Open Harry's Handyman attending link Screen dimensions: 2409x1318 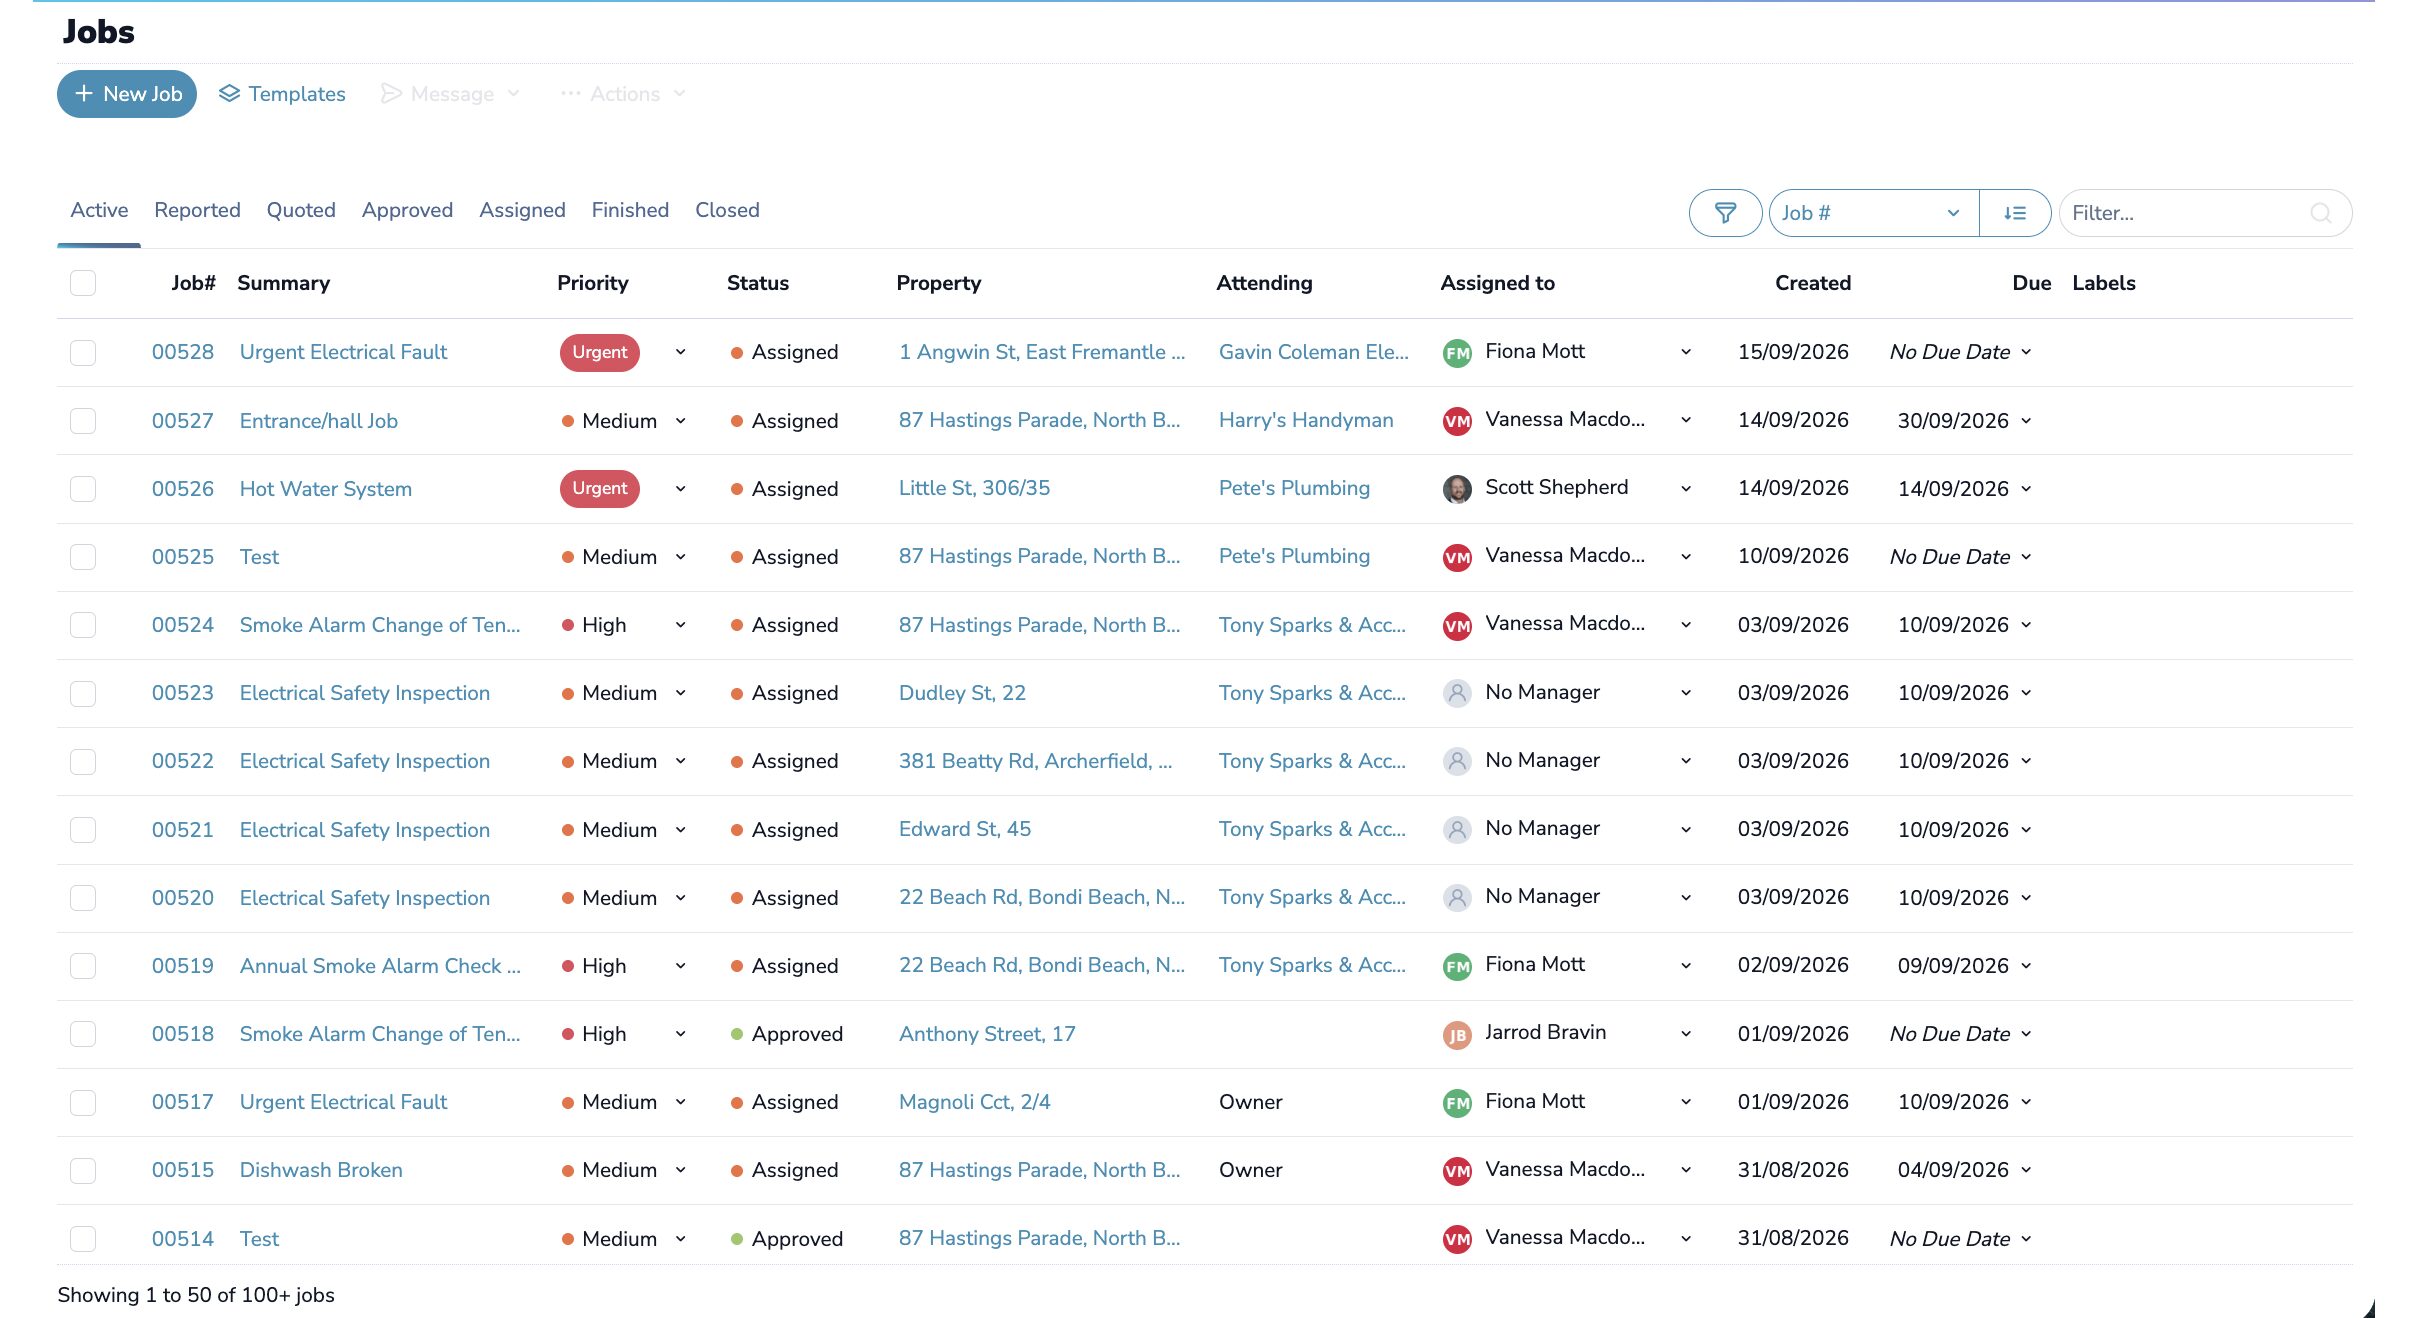[x=1306, y=420]
